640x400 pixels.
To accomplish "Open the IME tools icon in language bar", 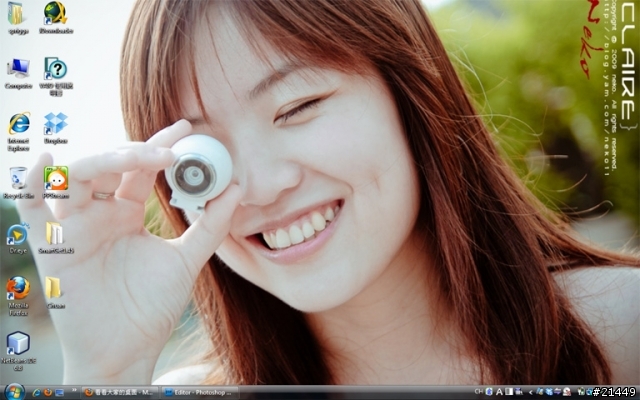I will [519, 392].
